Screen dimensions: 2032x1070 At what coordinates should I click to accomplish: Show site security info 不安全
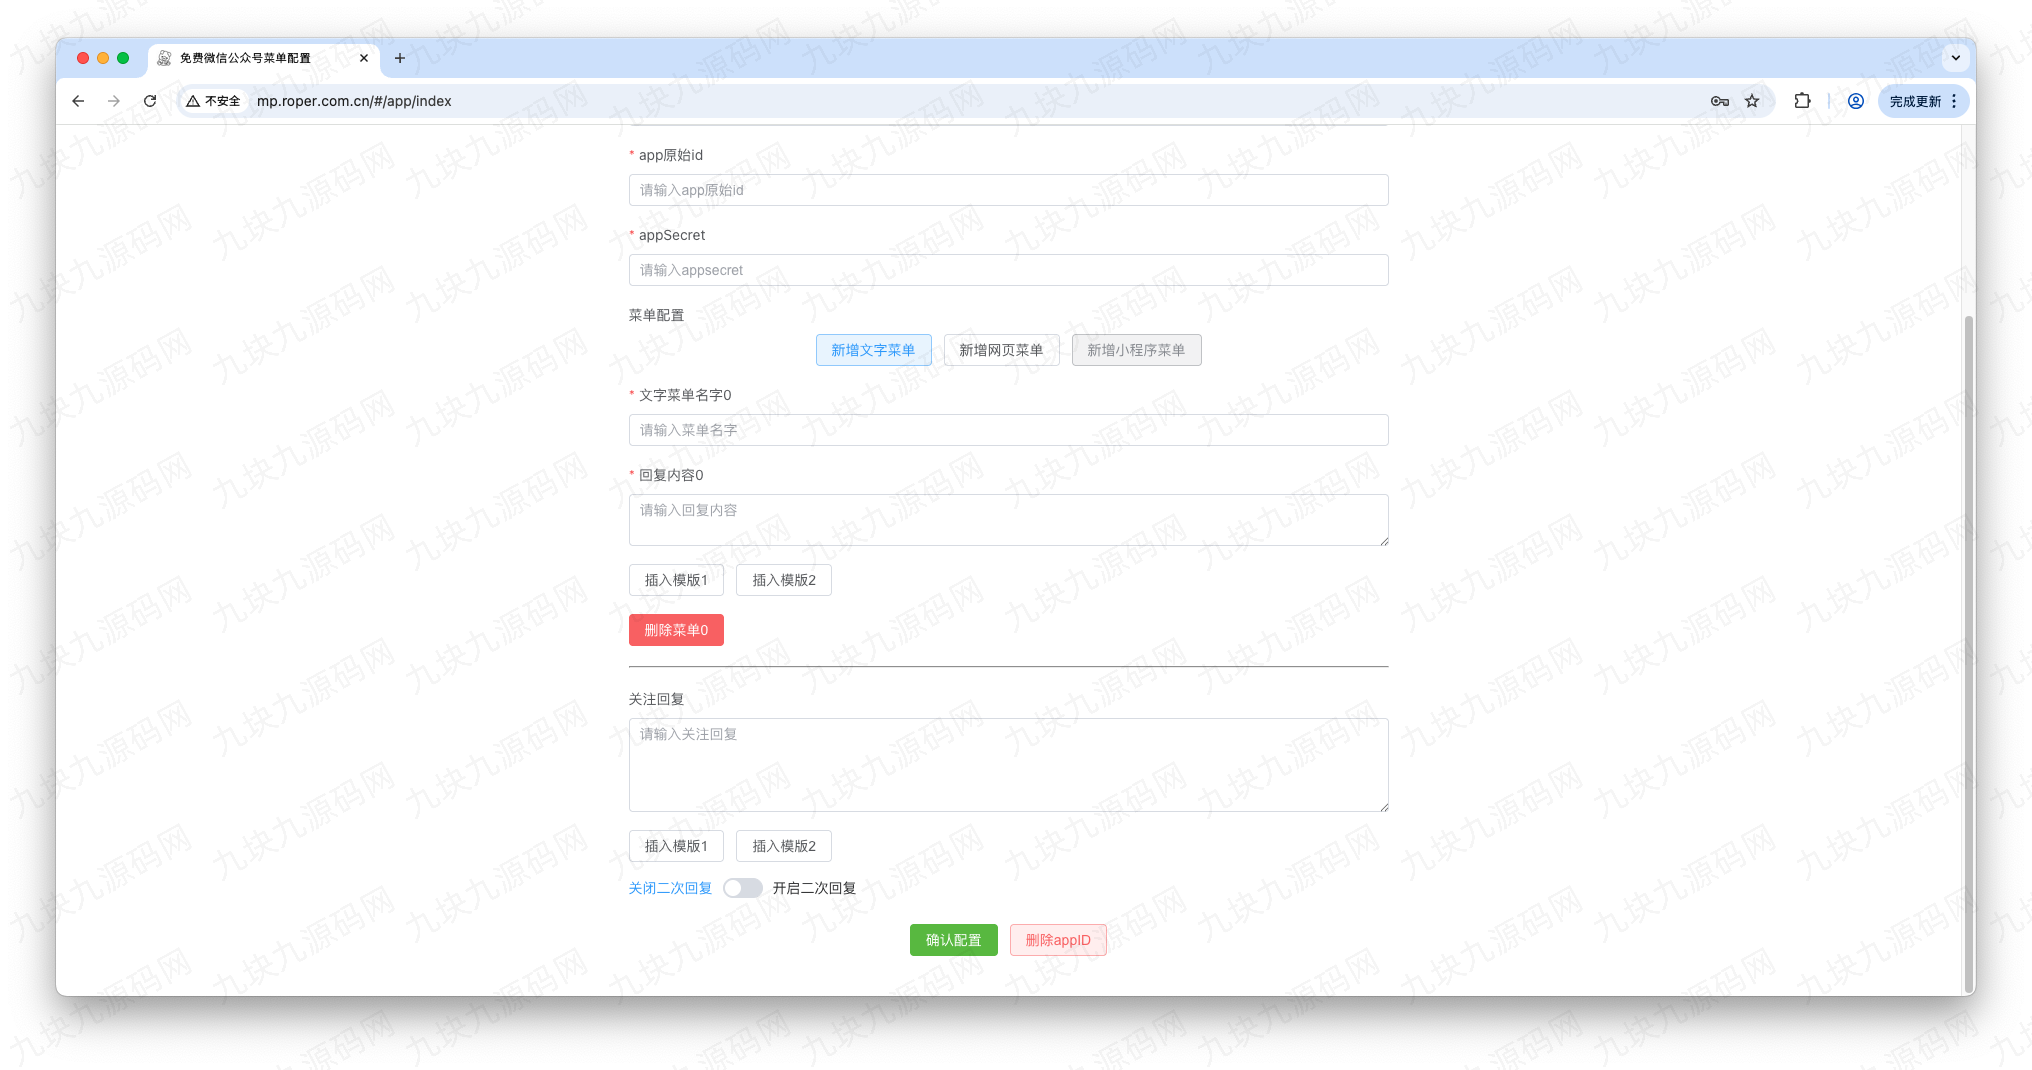pos(213,101)
